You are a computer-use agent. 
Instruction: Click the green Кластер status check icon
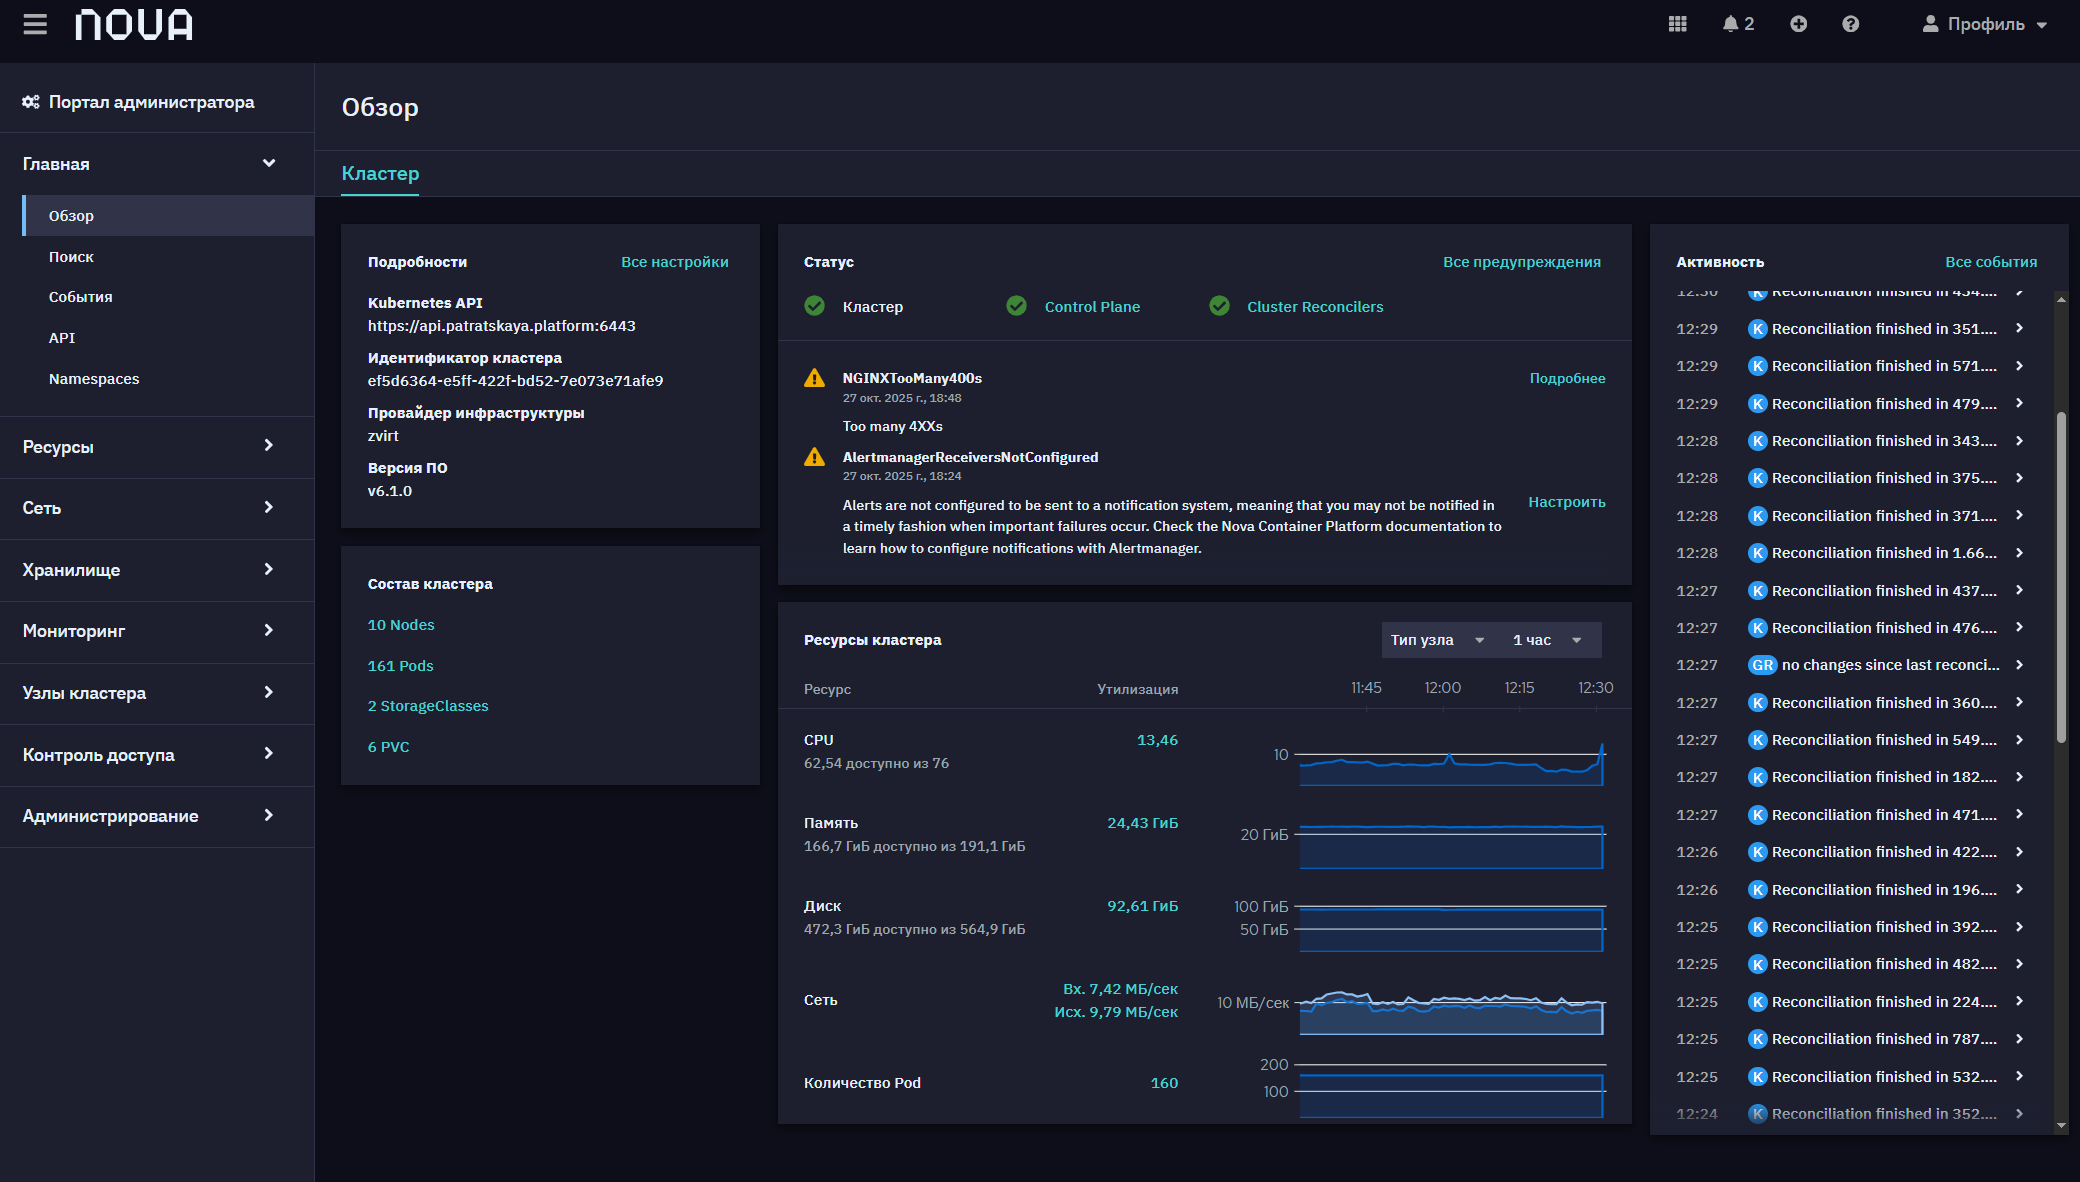coord(815,306)
